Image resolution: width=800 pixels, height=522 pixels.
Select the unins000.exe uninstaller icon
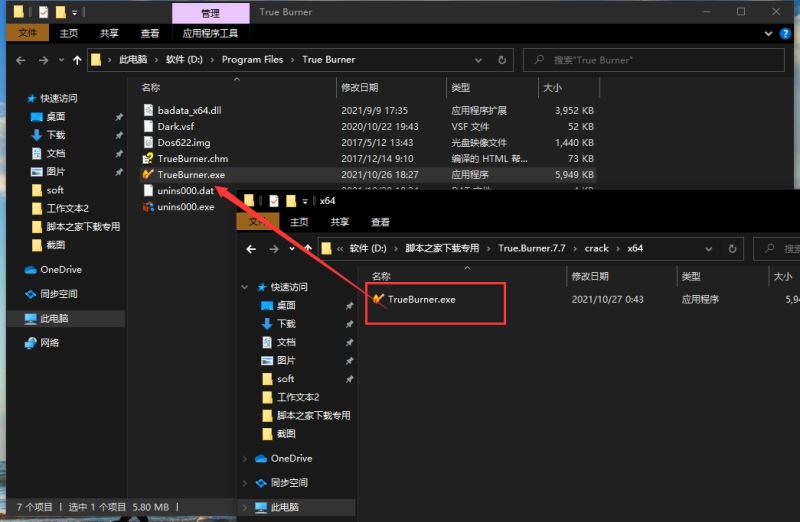148,207
